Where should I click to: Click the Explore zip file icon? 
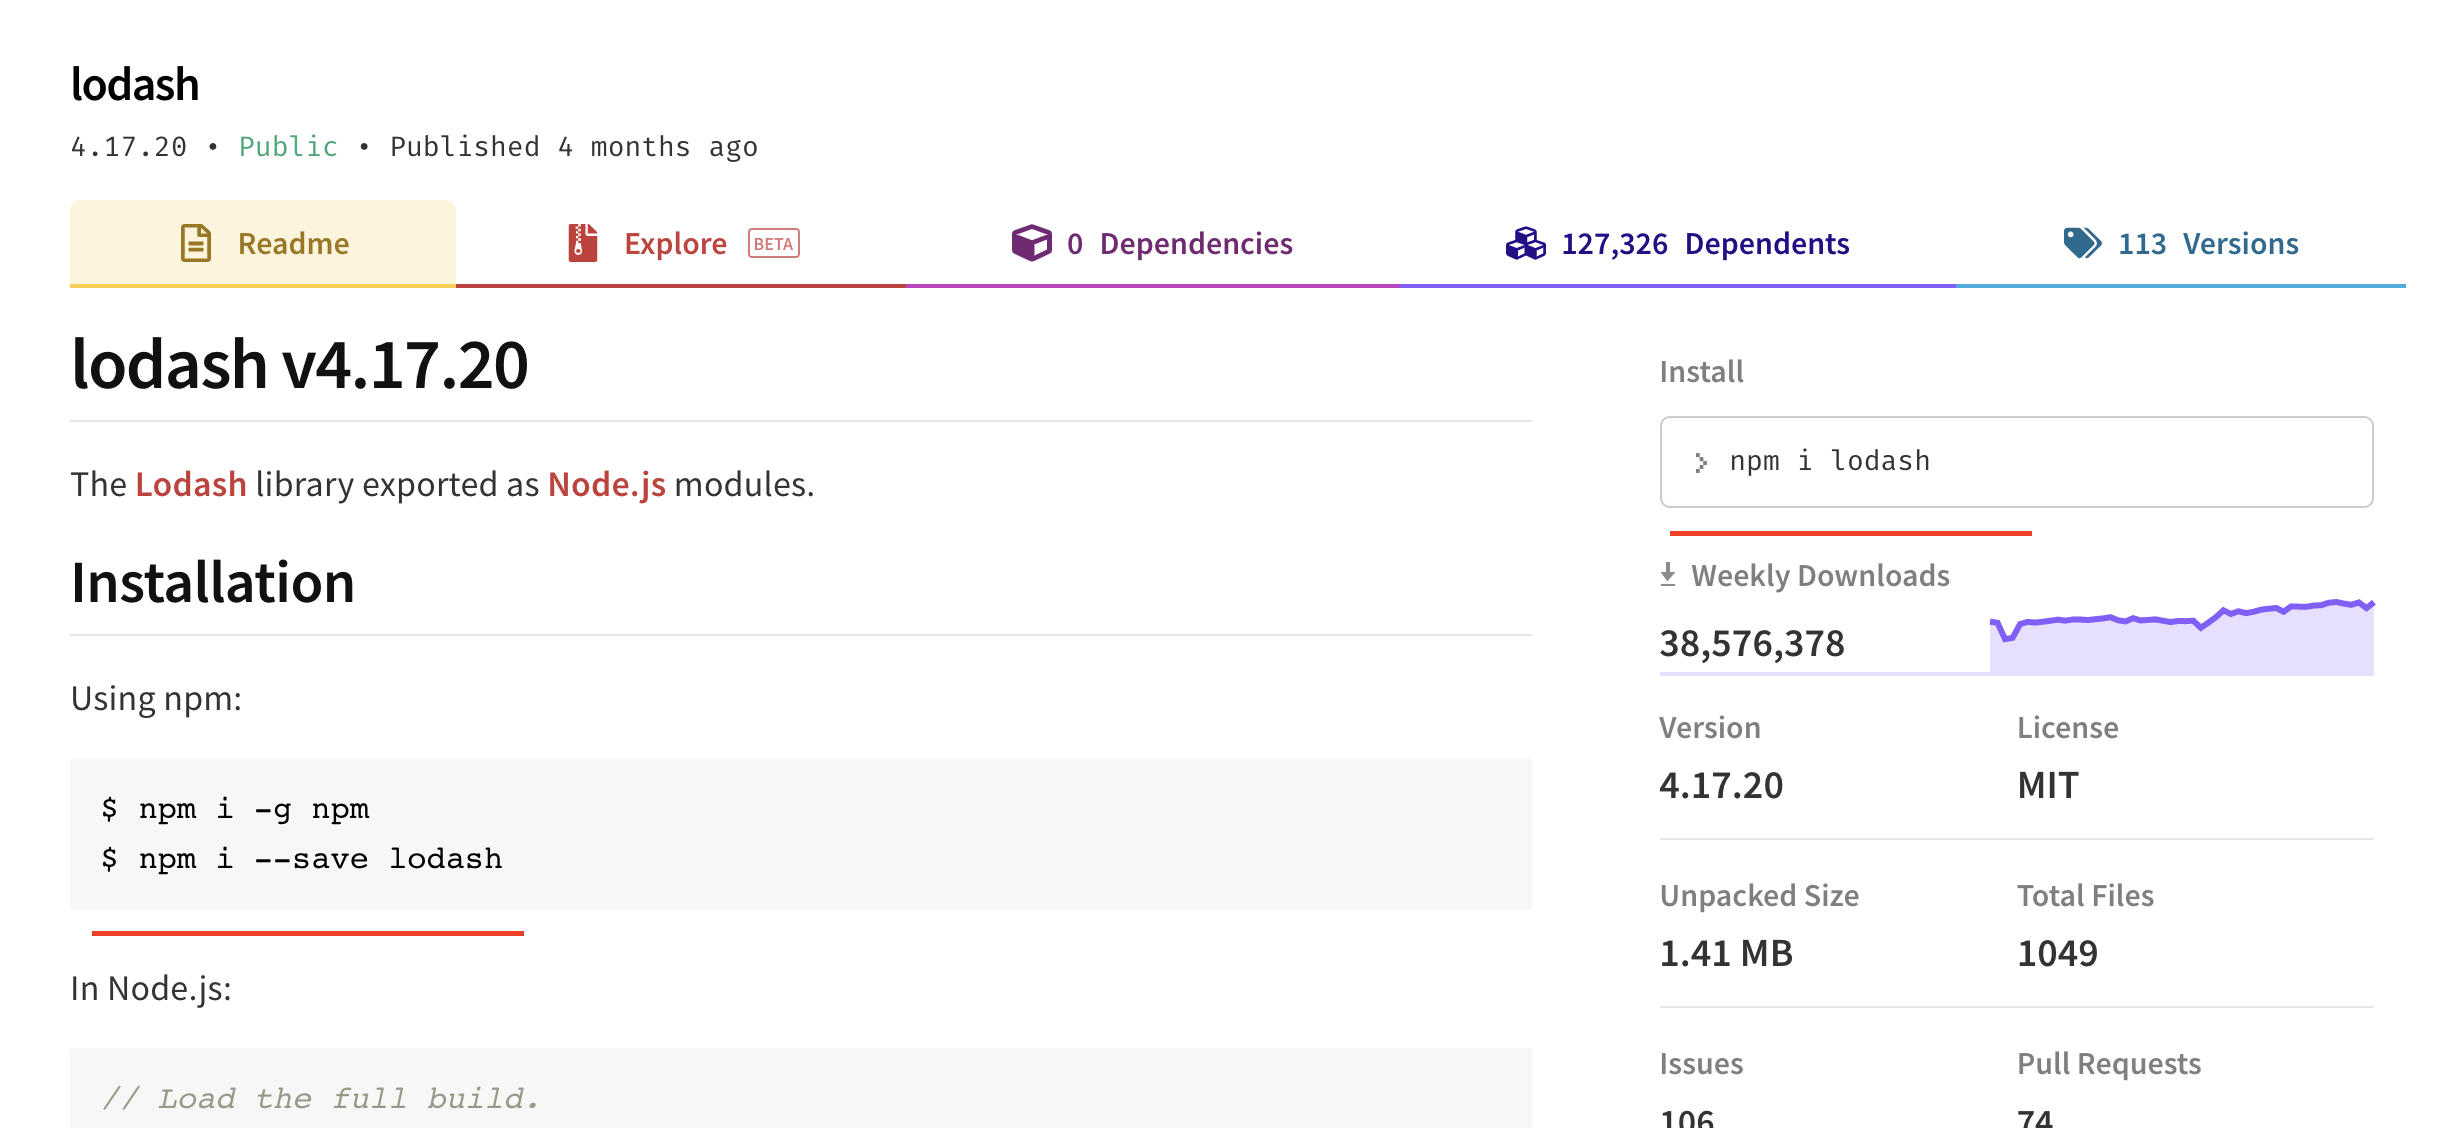(582, 243)
